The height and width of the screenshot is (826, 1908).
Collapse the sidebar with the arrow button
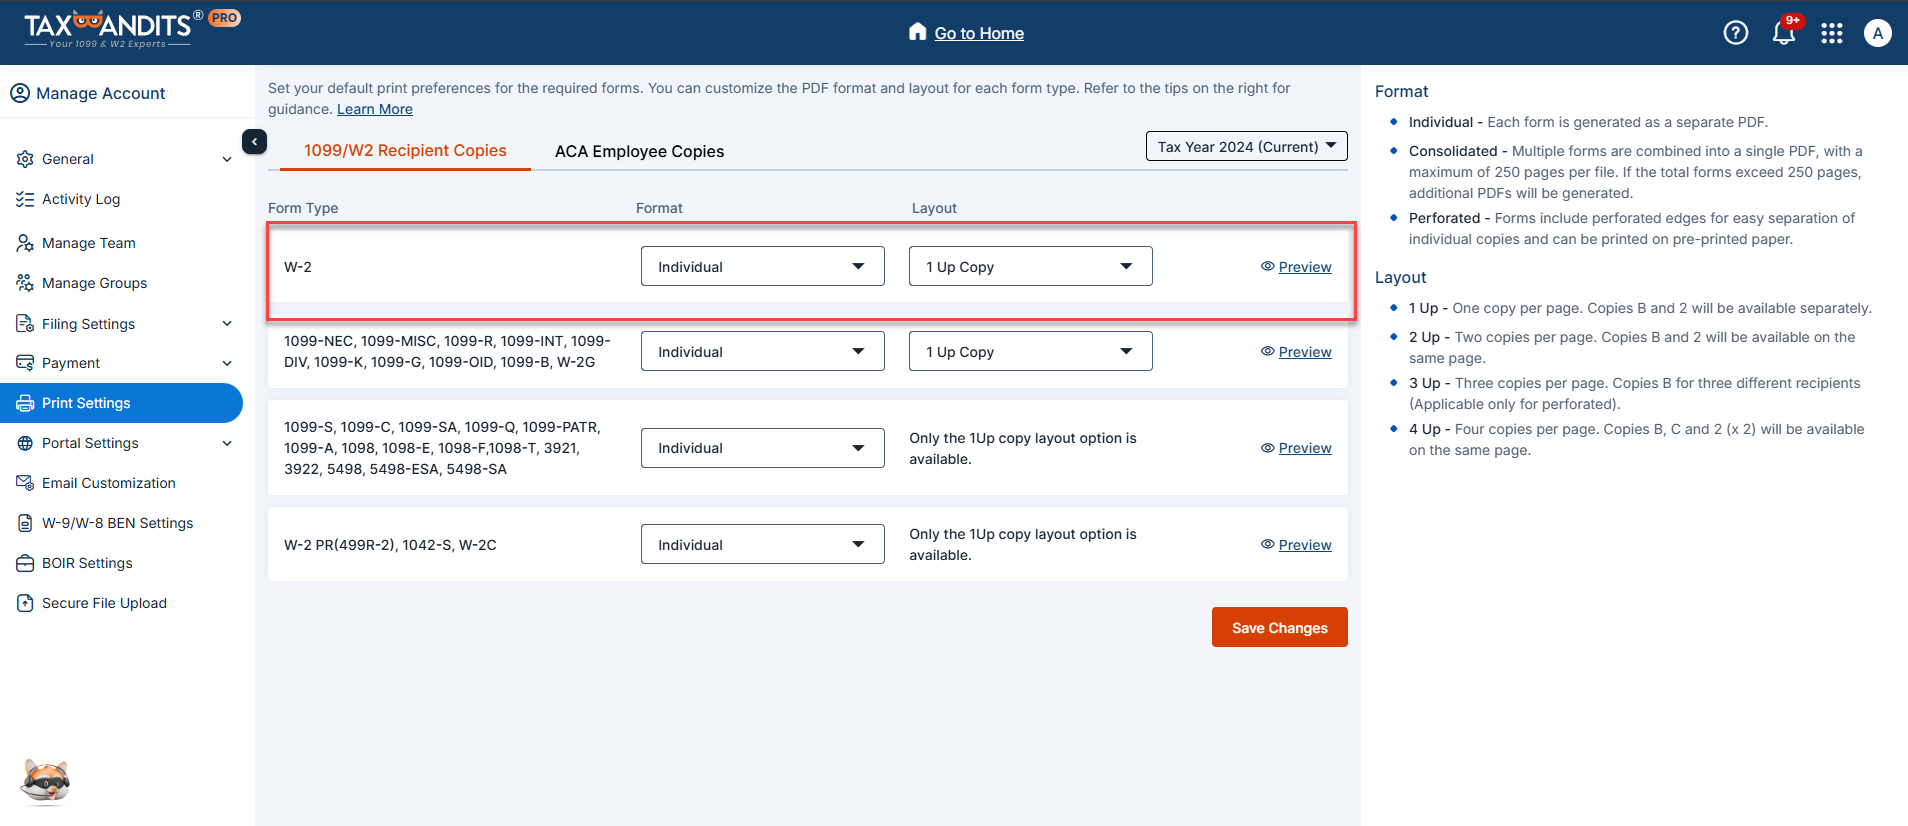click(x=254, y=142)
